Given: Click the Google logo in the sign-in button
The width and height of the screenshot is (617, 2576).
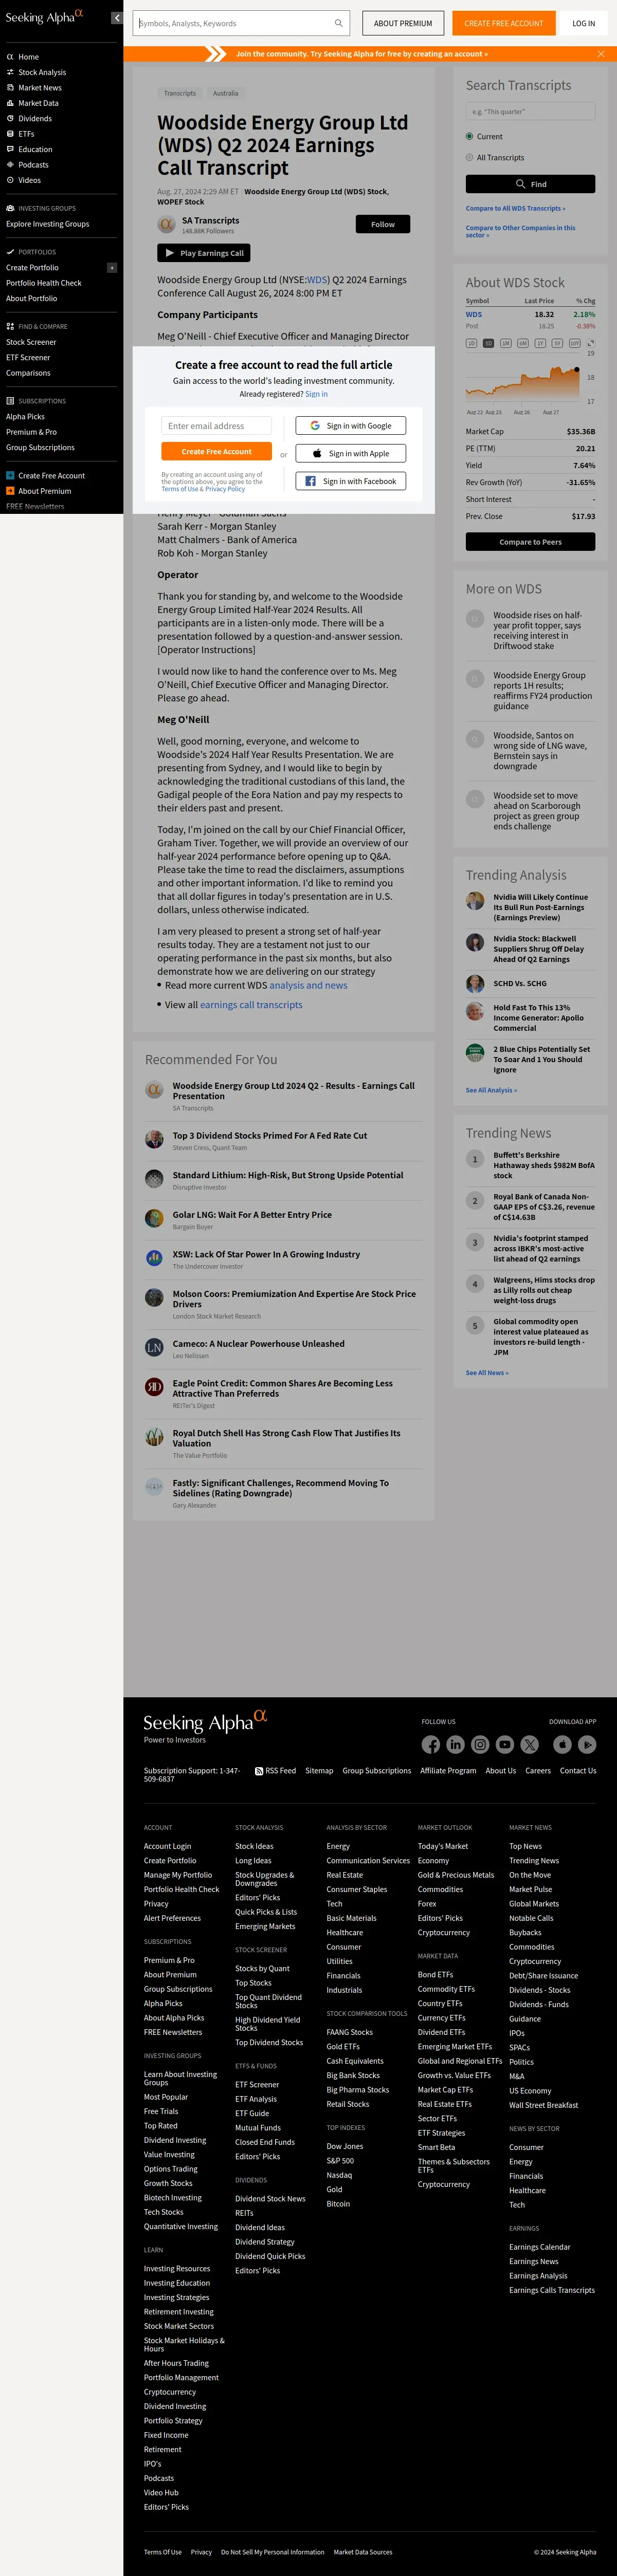Looking at the screenshot, I should (x=315, y=426).
